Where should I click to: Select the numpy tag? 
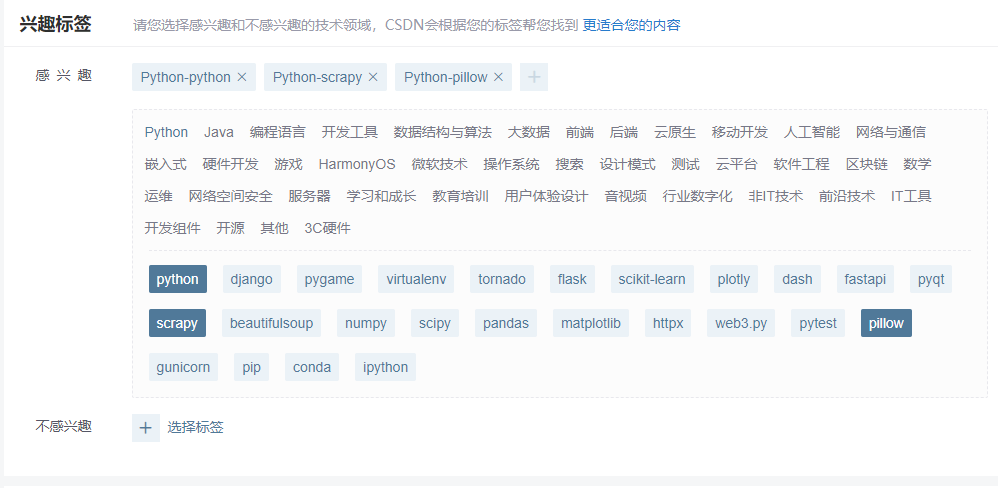366,323
